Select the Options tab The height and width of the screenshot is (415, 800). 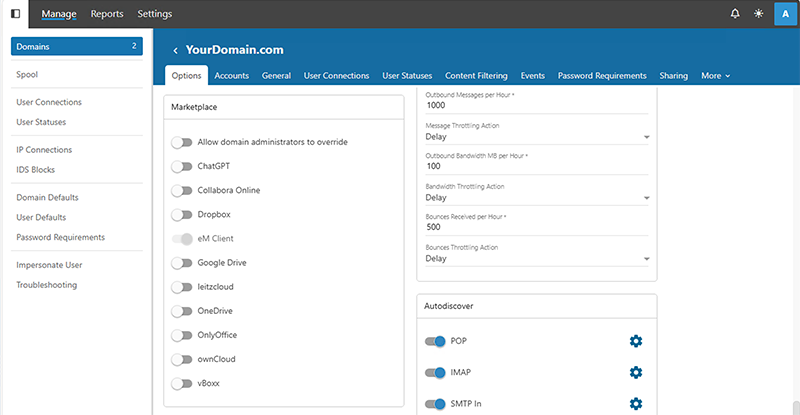click(186, 76)
